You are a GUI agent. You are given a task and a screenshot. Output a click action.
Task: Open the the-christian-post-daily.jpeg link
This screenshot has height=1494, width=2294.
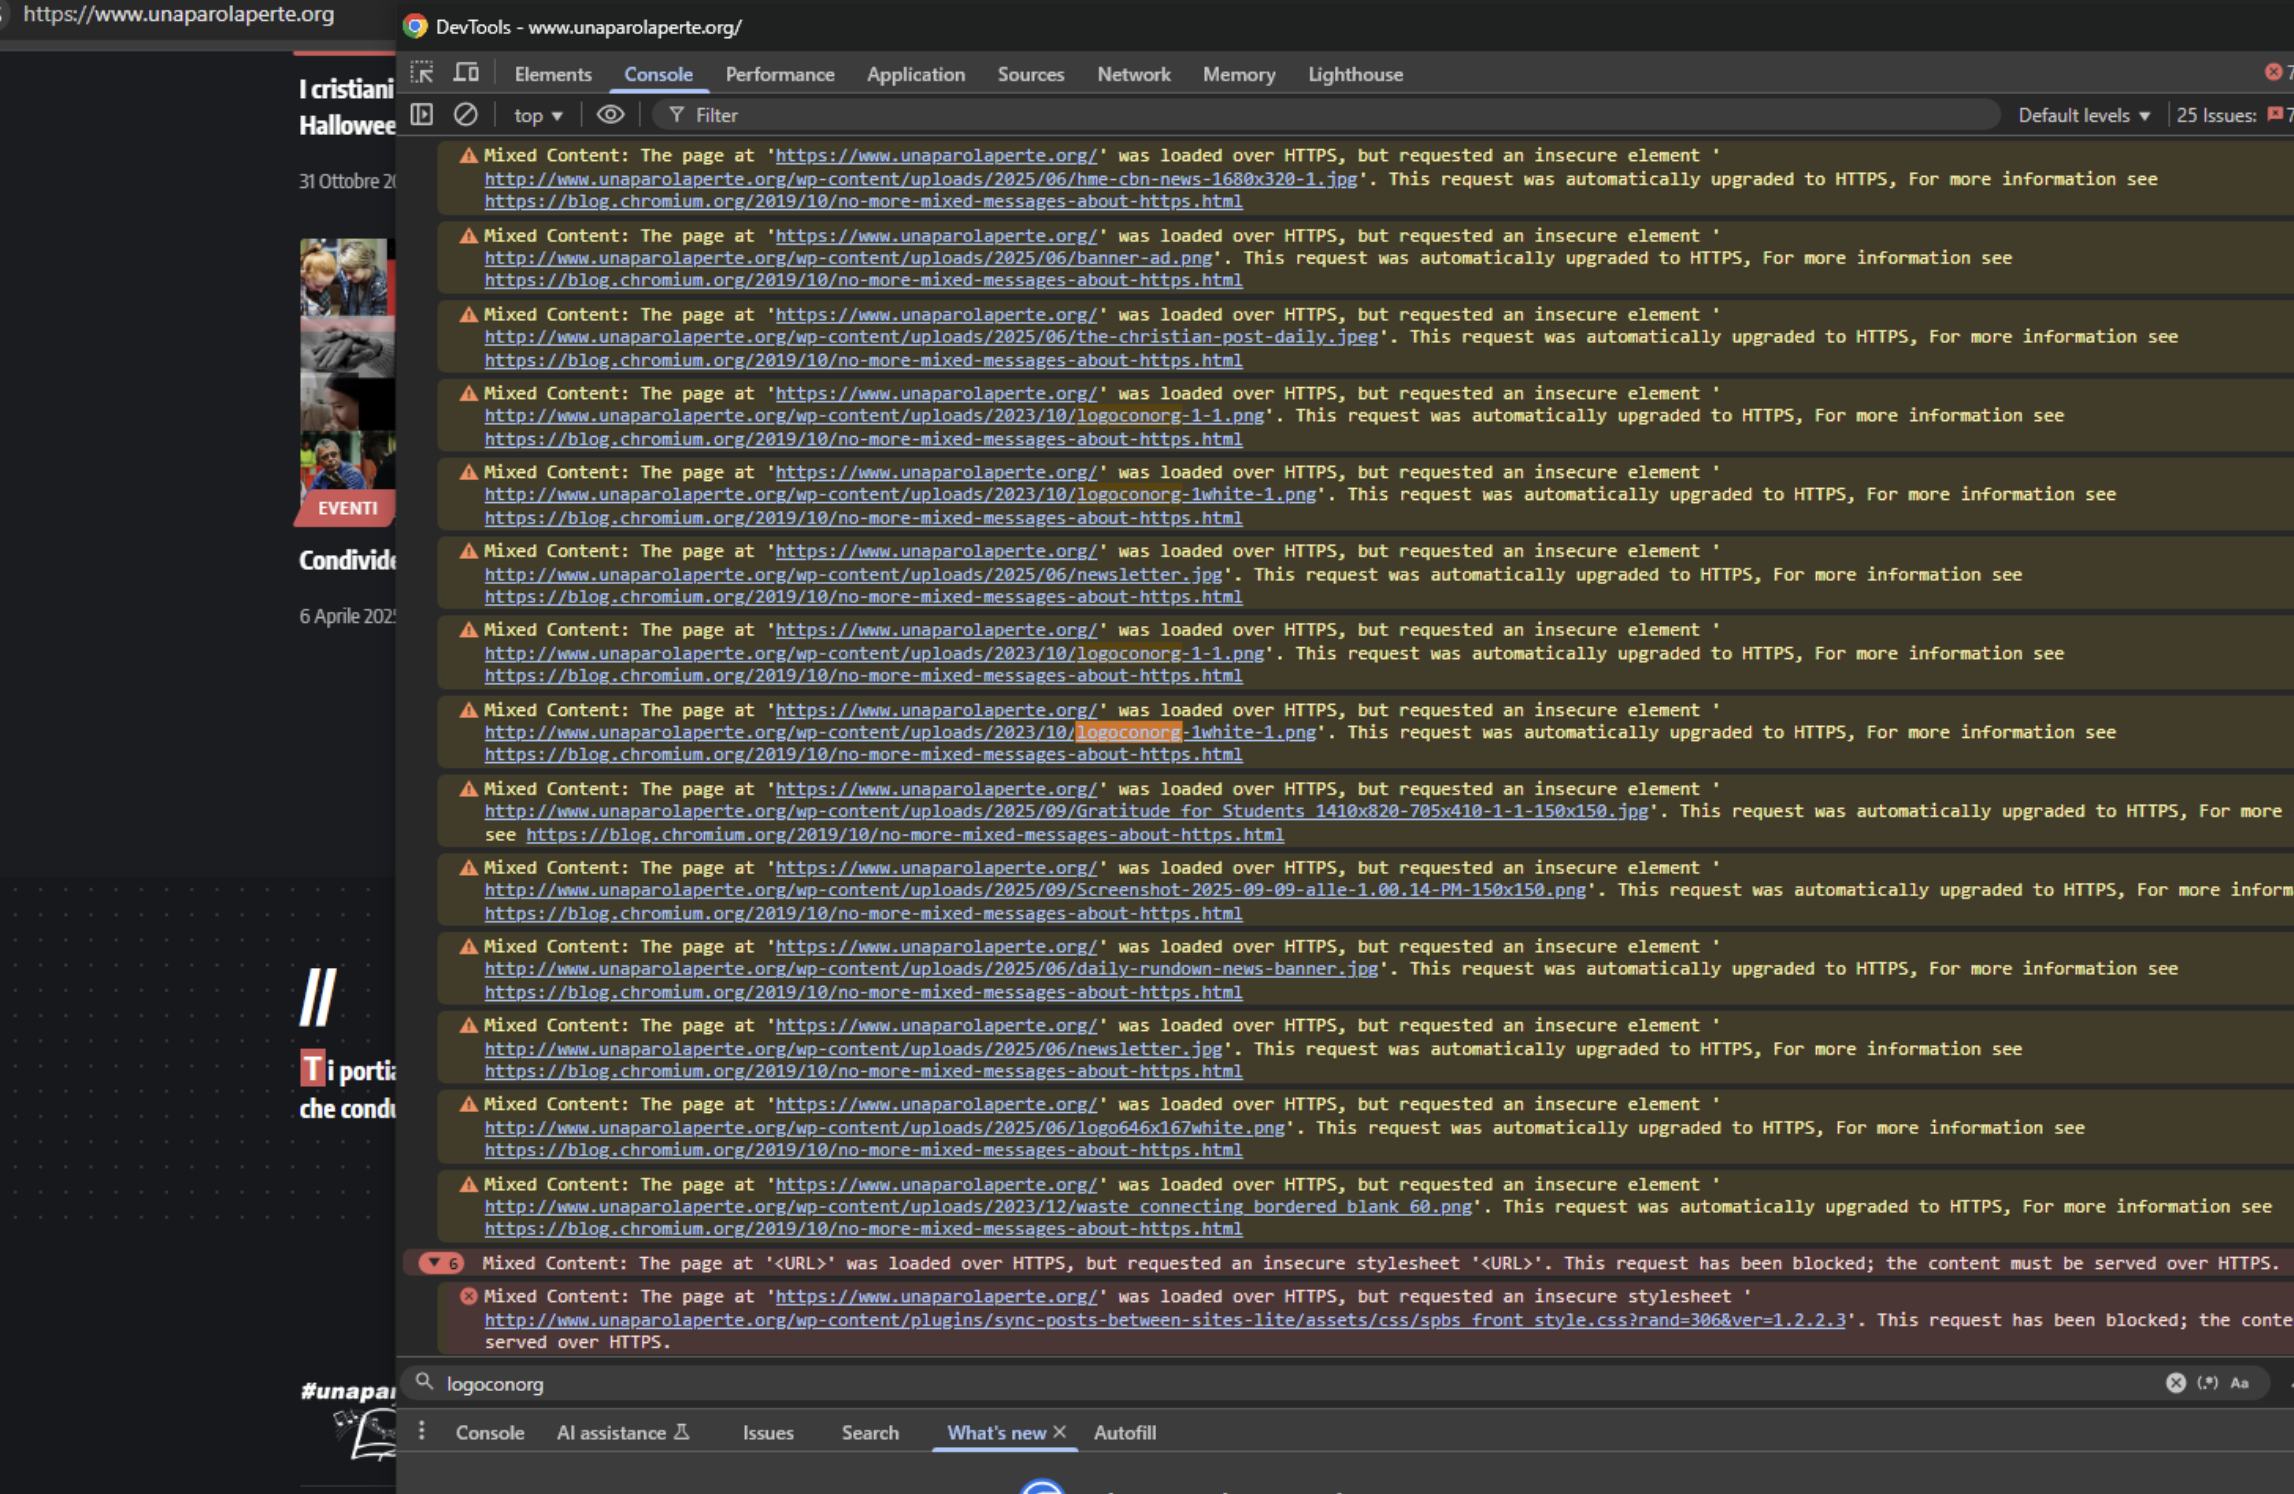click(x=931, y=337)
